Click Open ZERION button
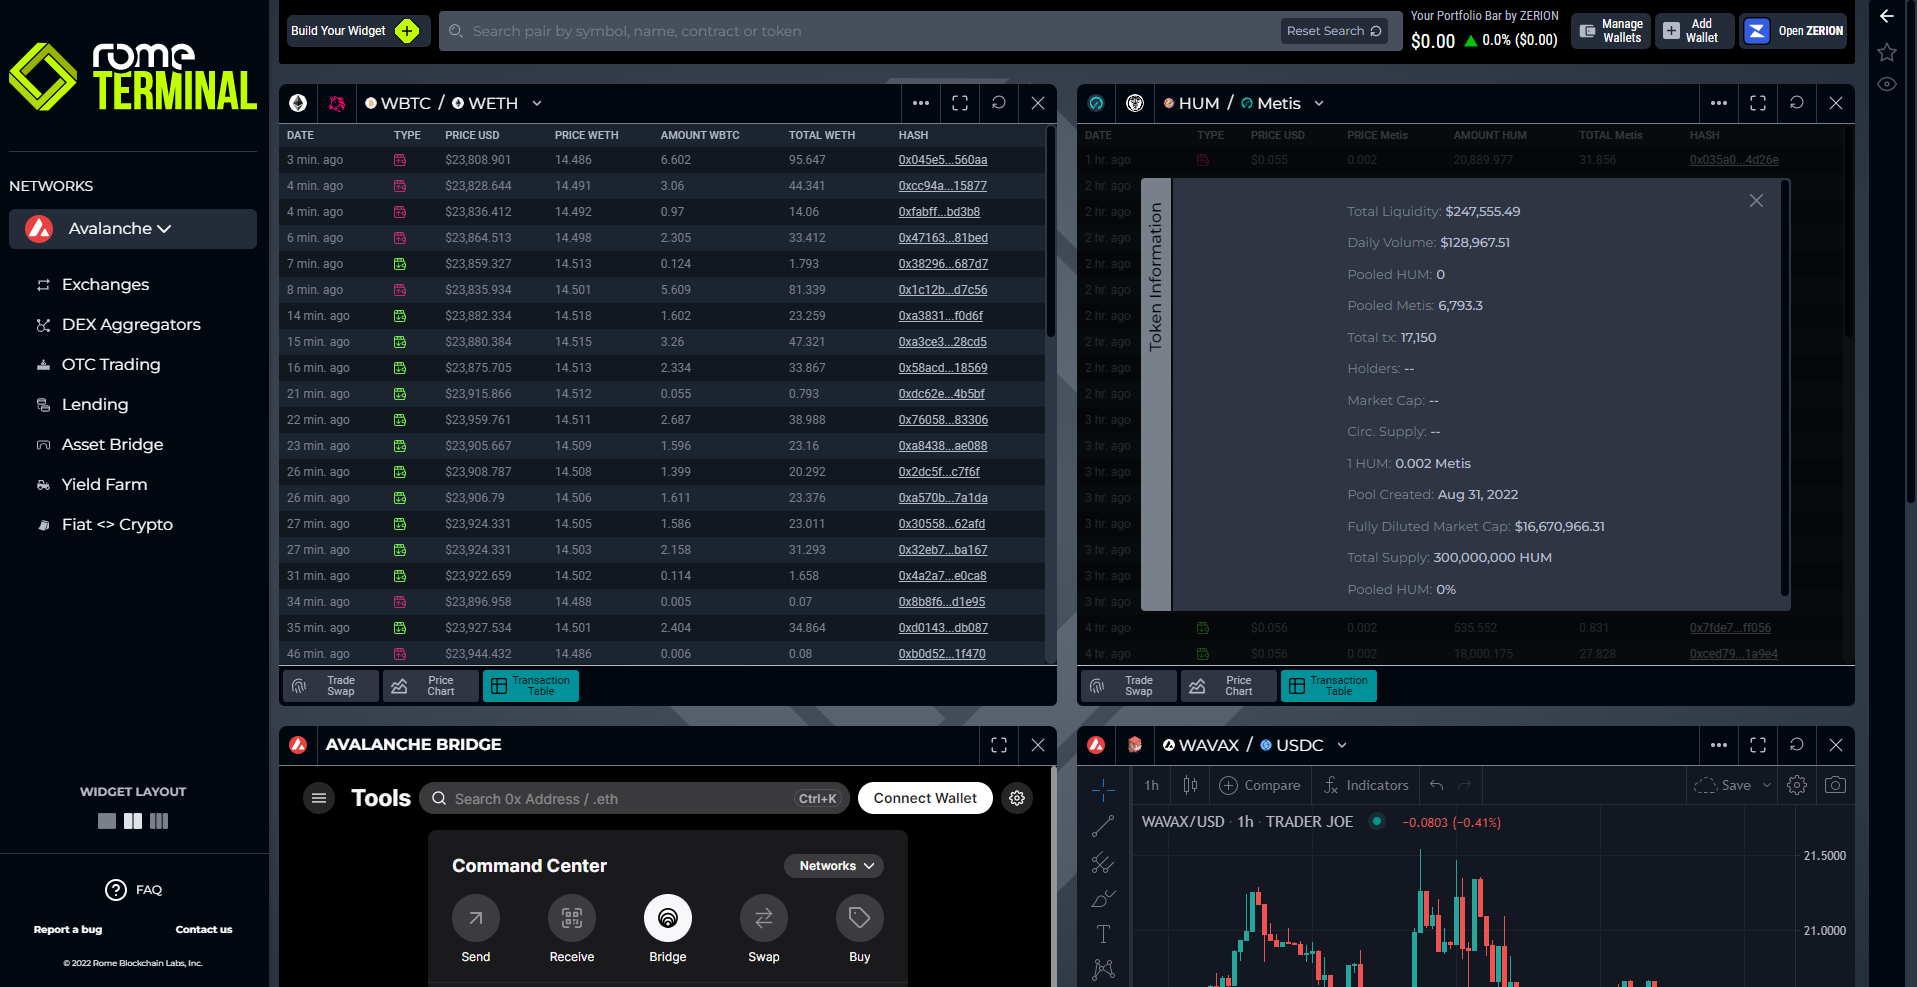Image resolution: width=1917 pixels, height=987 pixels. click(1794, 31)
